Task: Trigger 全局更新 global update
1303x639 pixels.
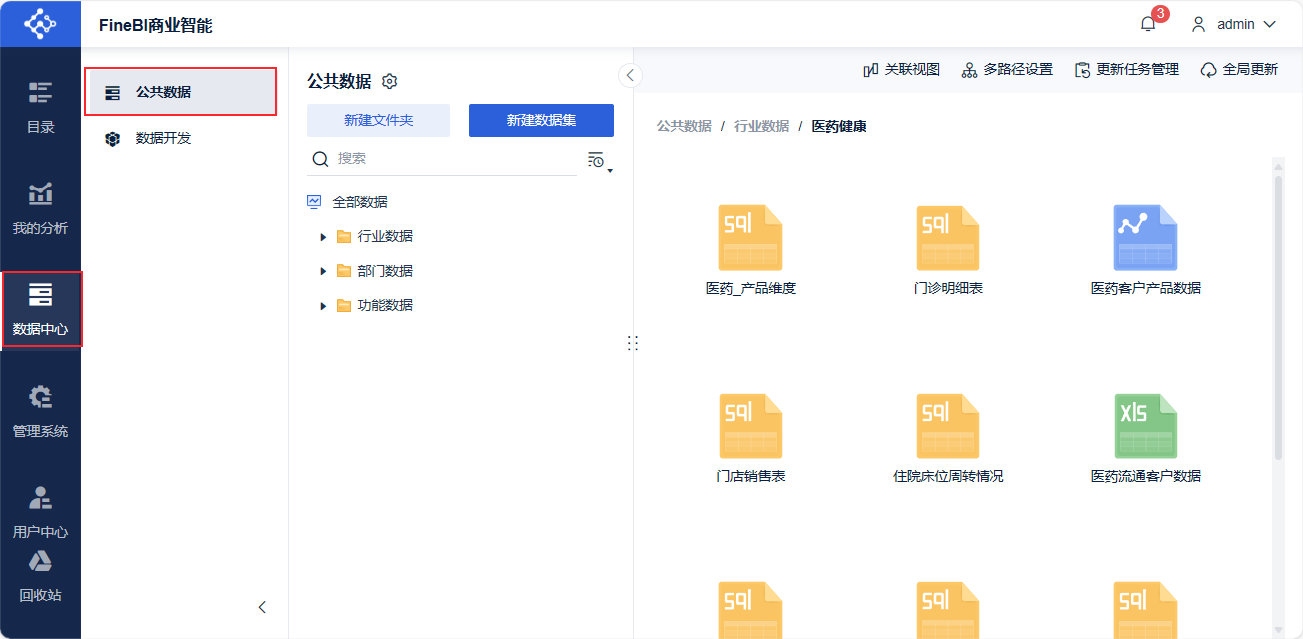Action: (x=1239, y=70)
